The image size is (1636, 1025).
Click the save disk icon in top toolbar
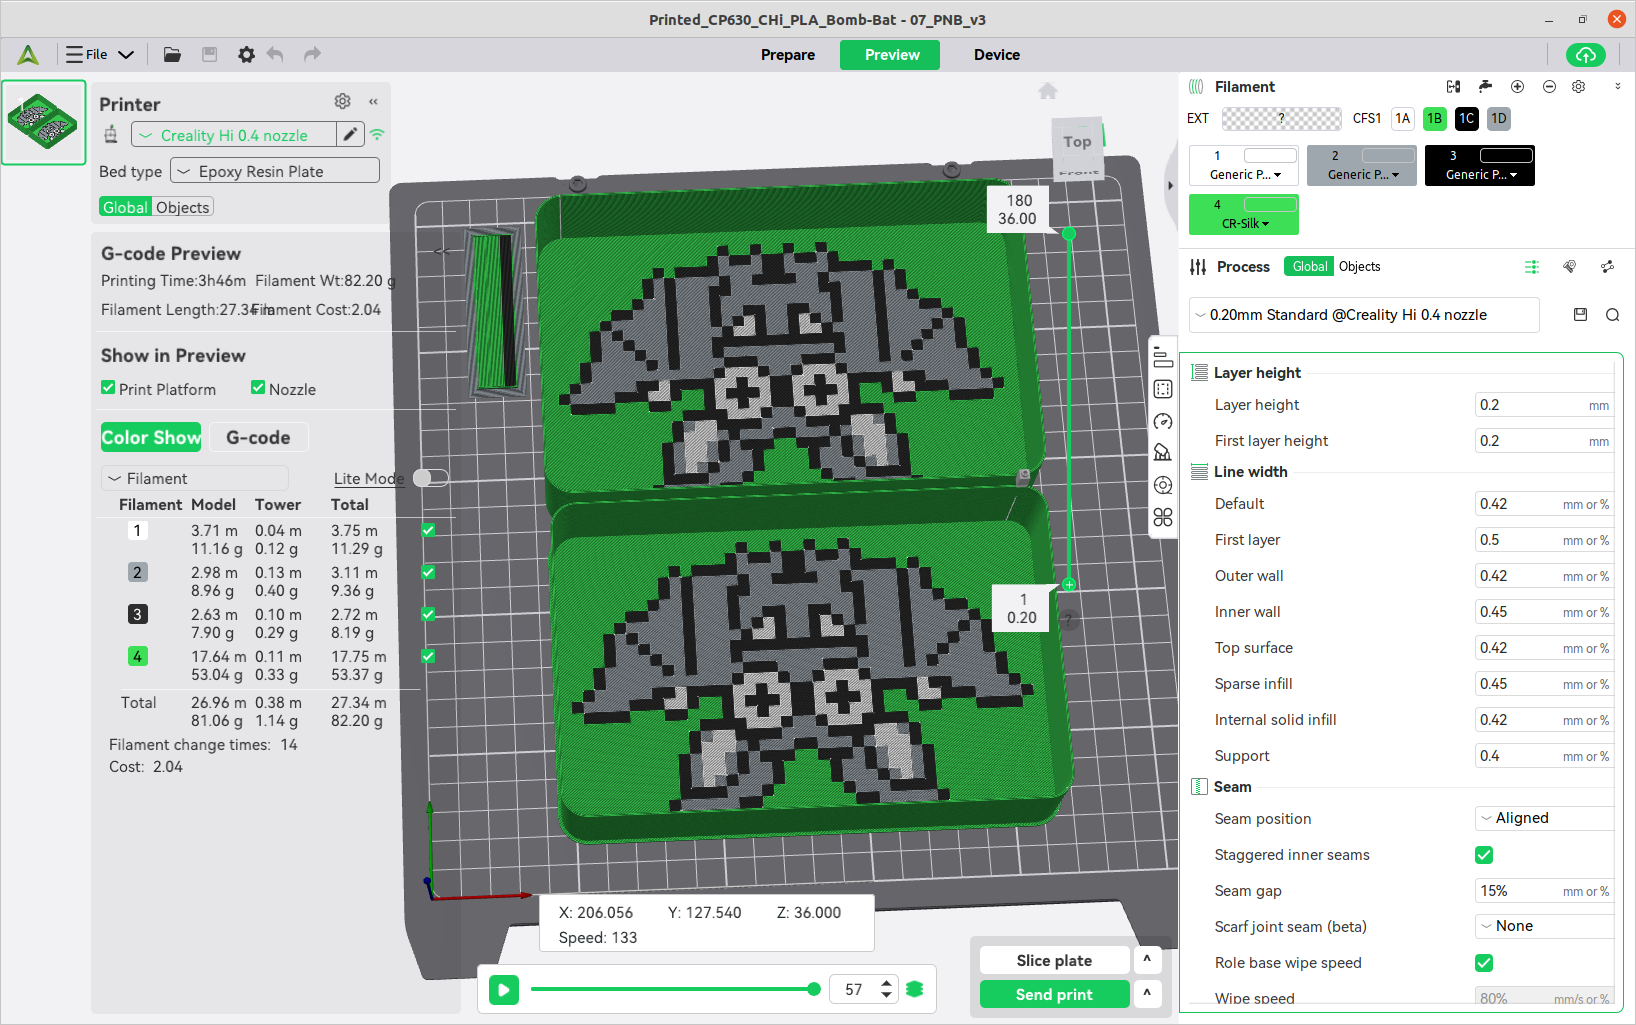pos(209,55)
